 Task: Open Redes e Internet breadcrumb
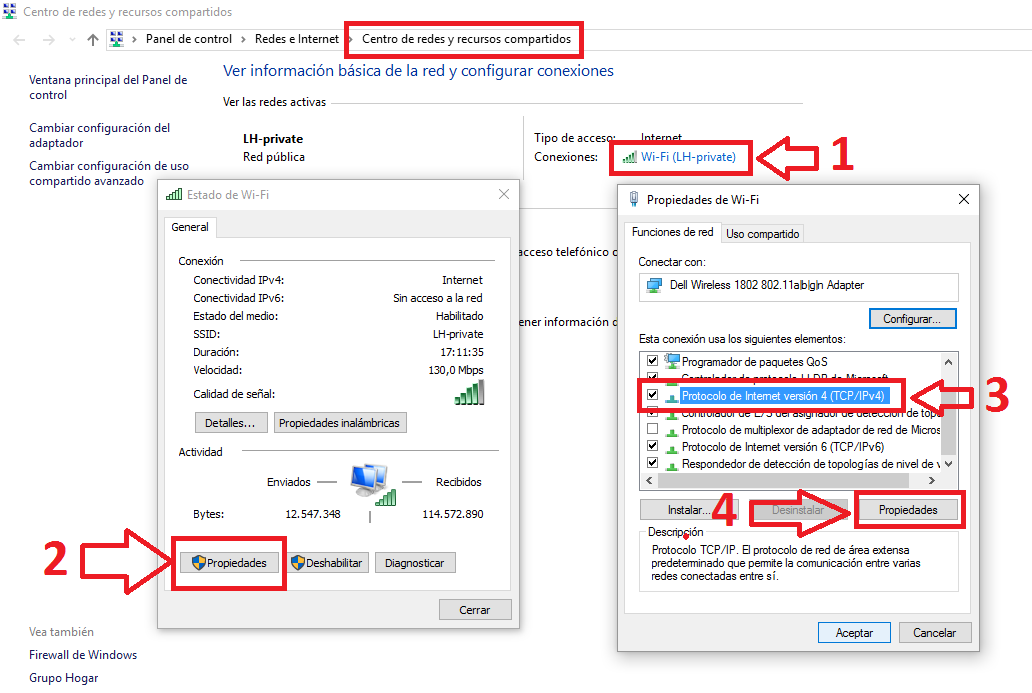(297, 39)
